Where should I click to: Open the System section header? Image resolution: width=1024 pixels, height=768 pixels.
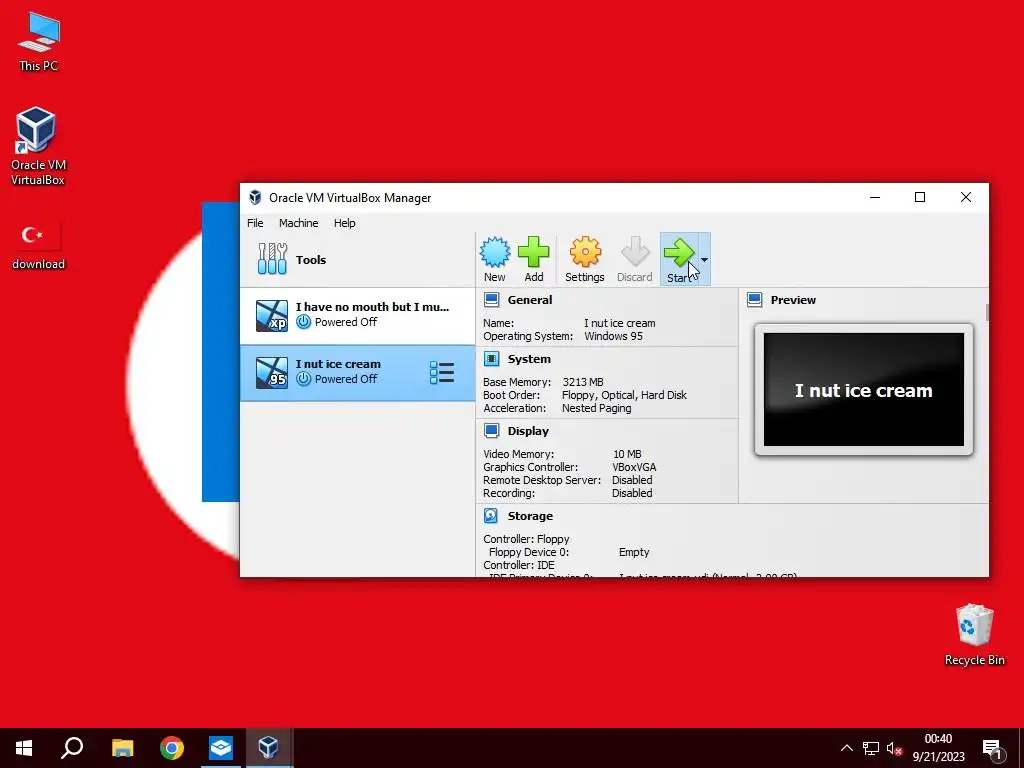pos(529,359)
